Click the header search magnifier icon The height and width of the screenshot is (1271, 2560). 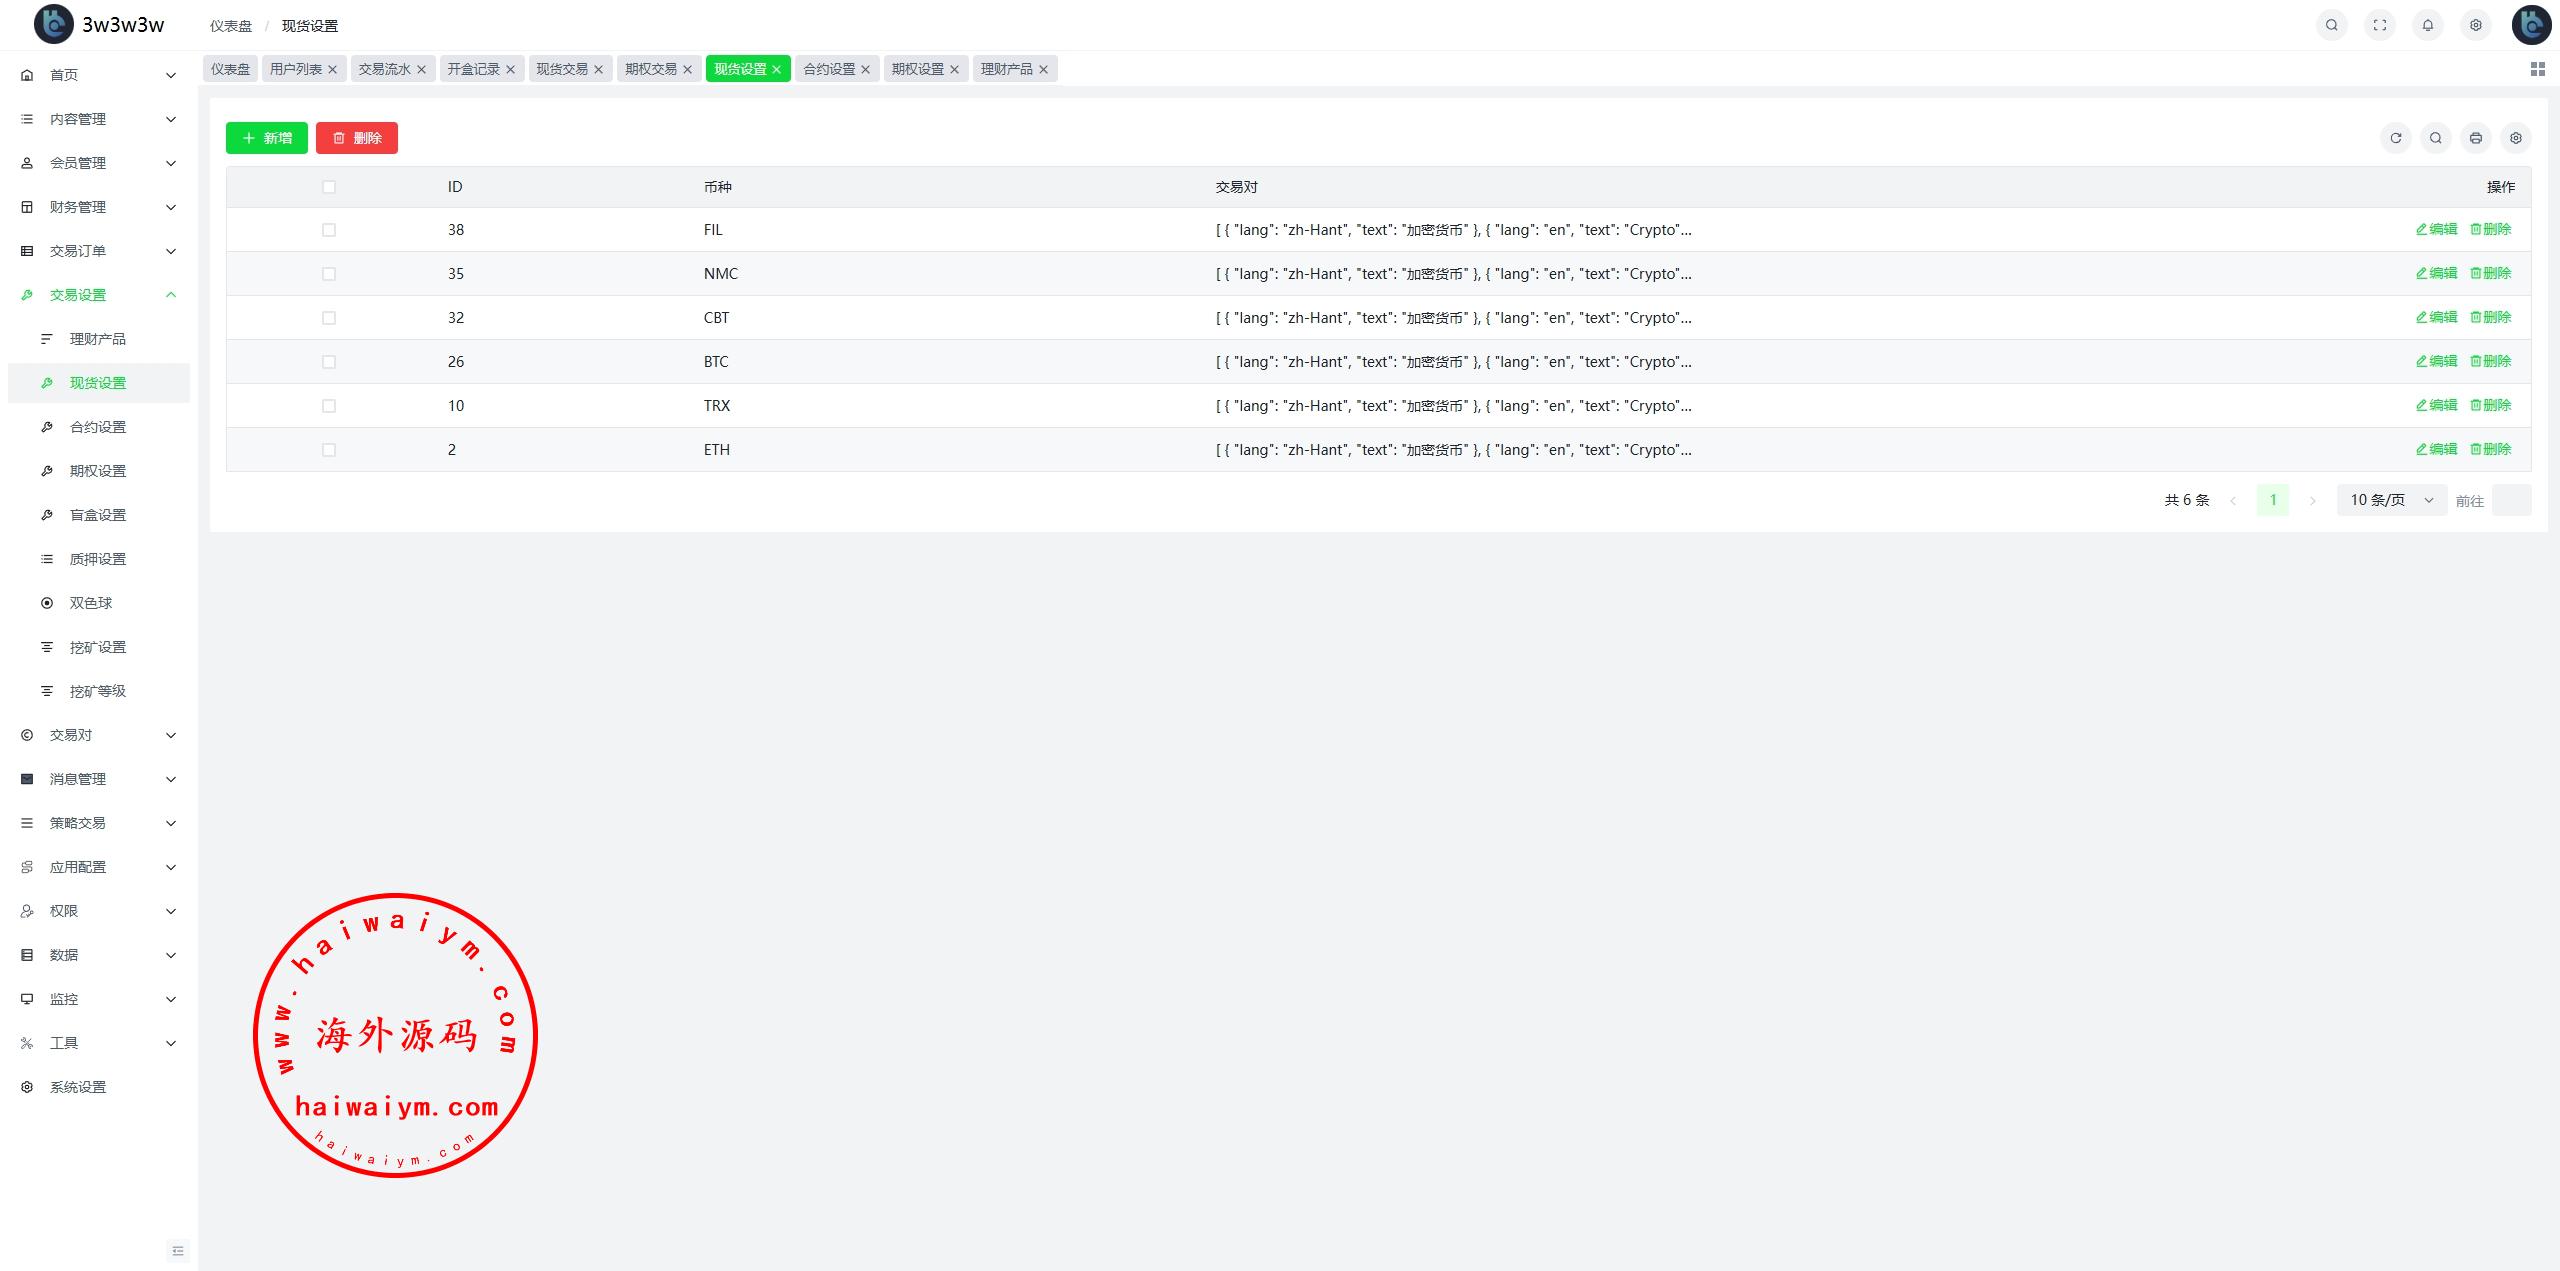(2331, 25)
